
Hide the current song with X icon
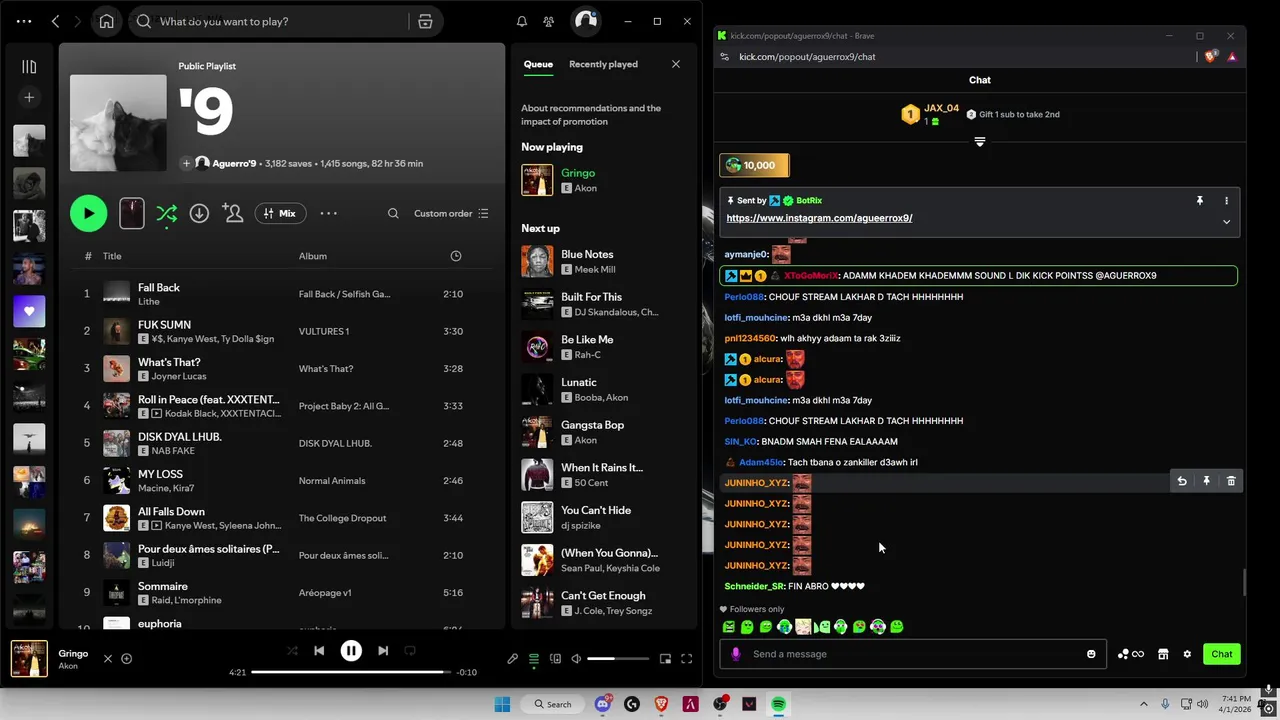click(x=108, y=658)
